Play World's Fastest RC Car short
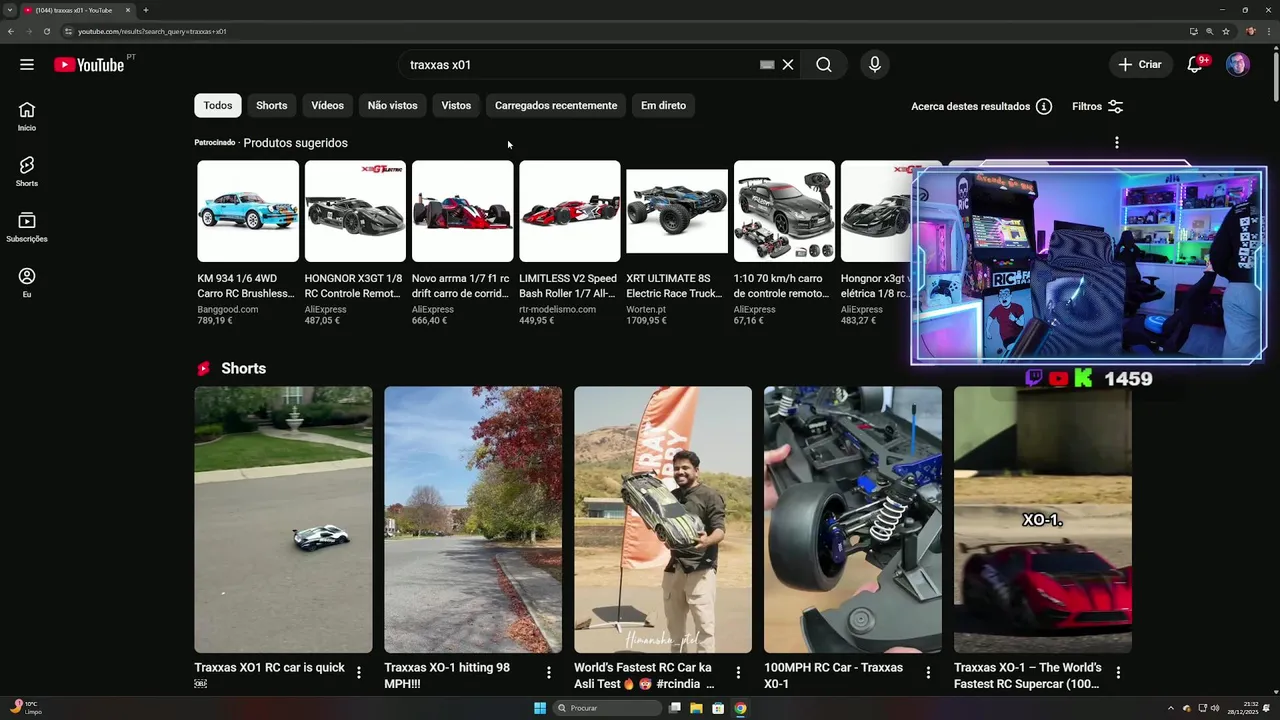Image resolution: width=1280 pixels, height=720 pixels. point(663,520)
